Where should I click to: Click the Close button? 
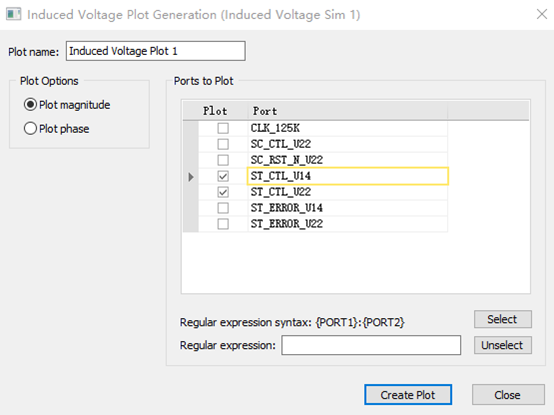(508, 395)
